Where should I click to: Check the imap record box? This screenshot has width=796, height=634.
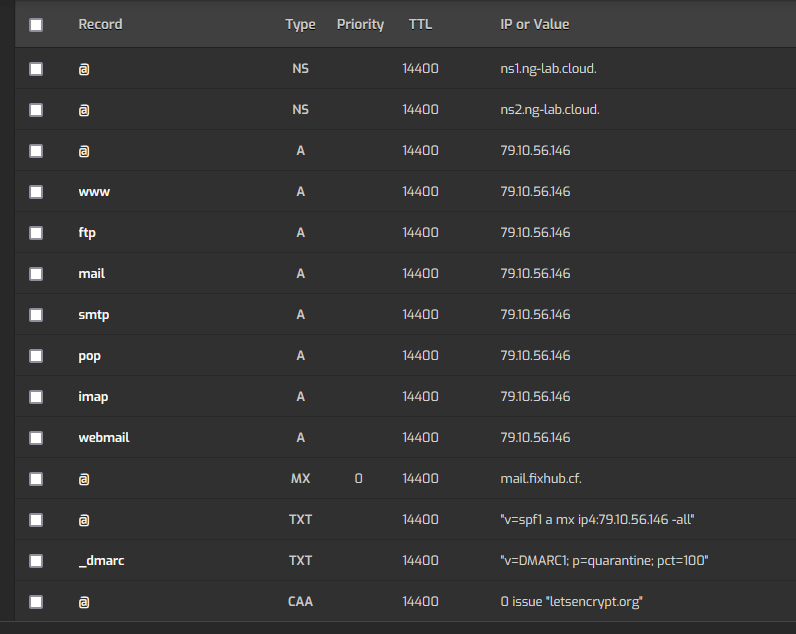[x=36, y=397]
